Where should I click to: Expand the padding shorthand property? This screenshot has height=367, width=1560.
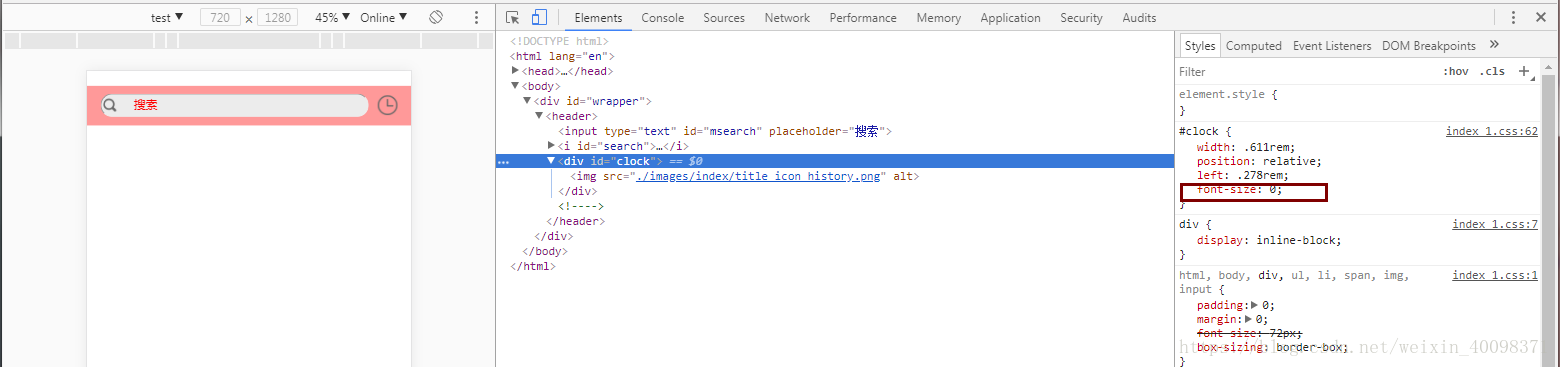tap(1255, 305)
